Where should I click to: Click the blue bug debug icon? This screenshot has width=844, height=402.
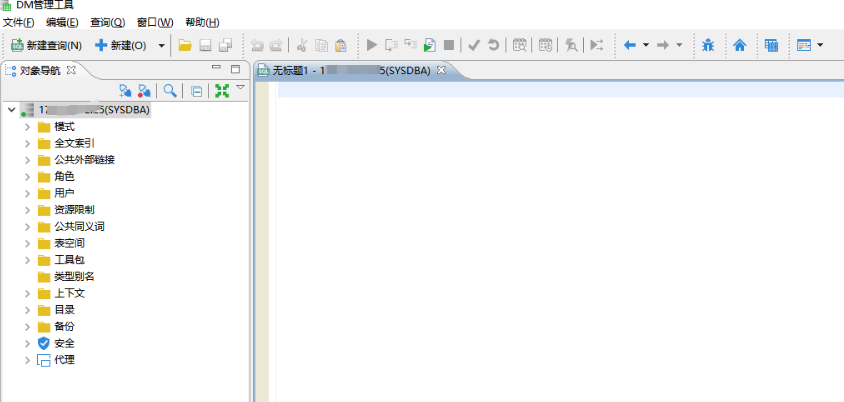(708, 45)
